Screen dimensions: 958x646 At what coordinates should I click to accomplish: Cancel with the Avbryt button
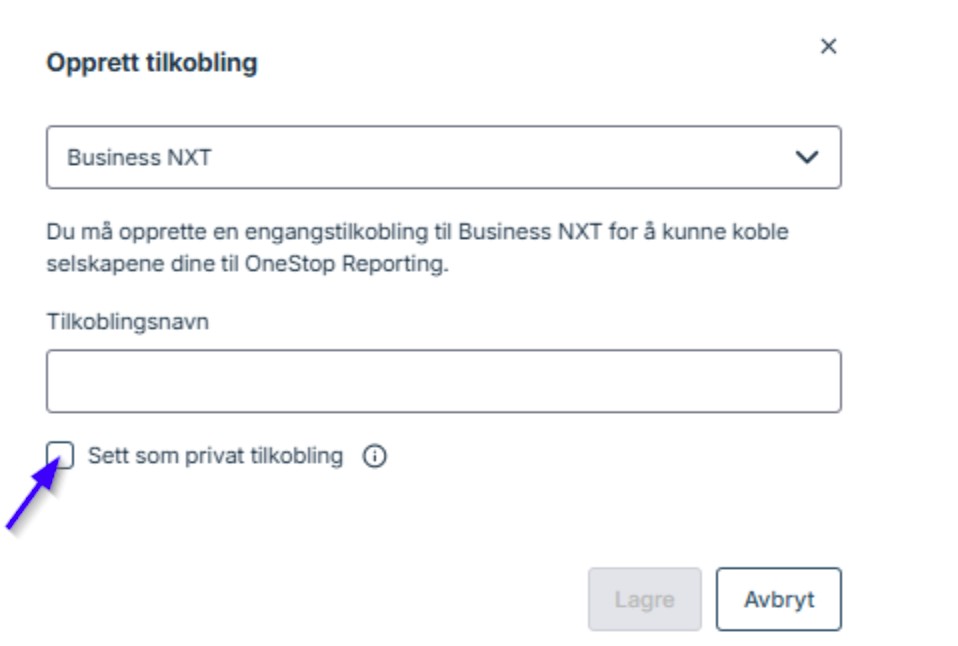pyautogui.click(x=779, y=600)
